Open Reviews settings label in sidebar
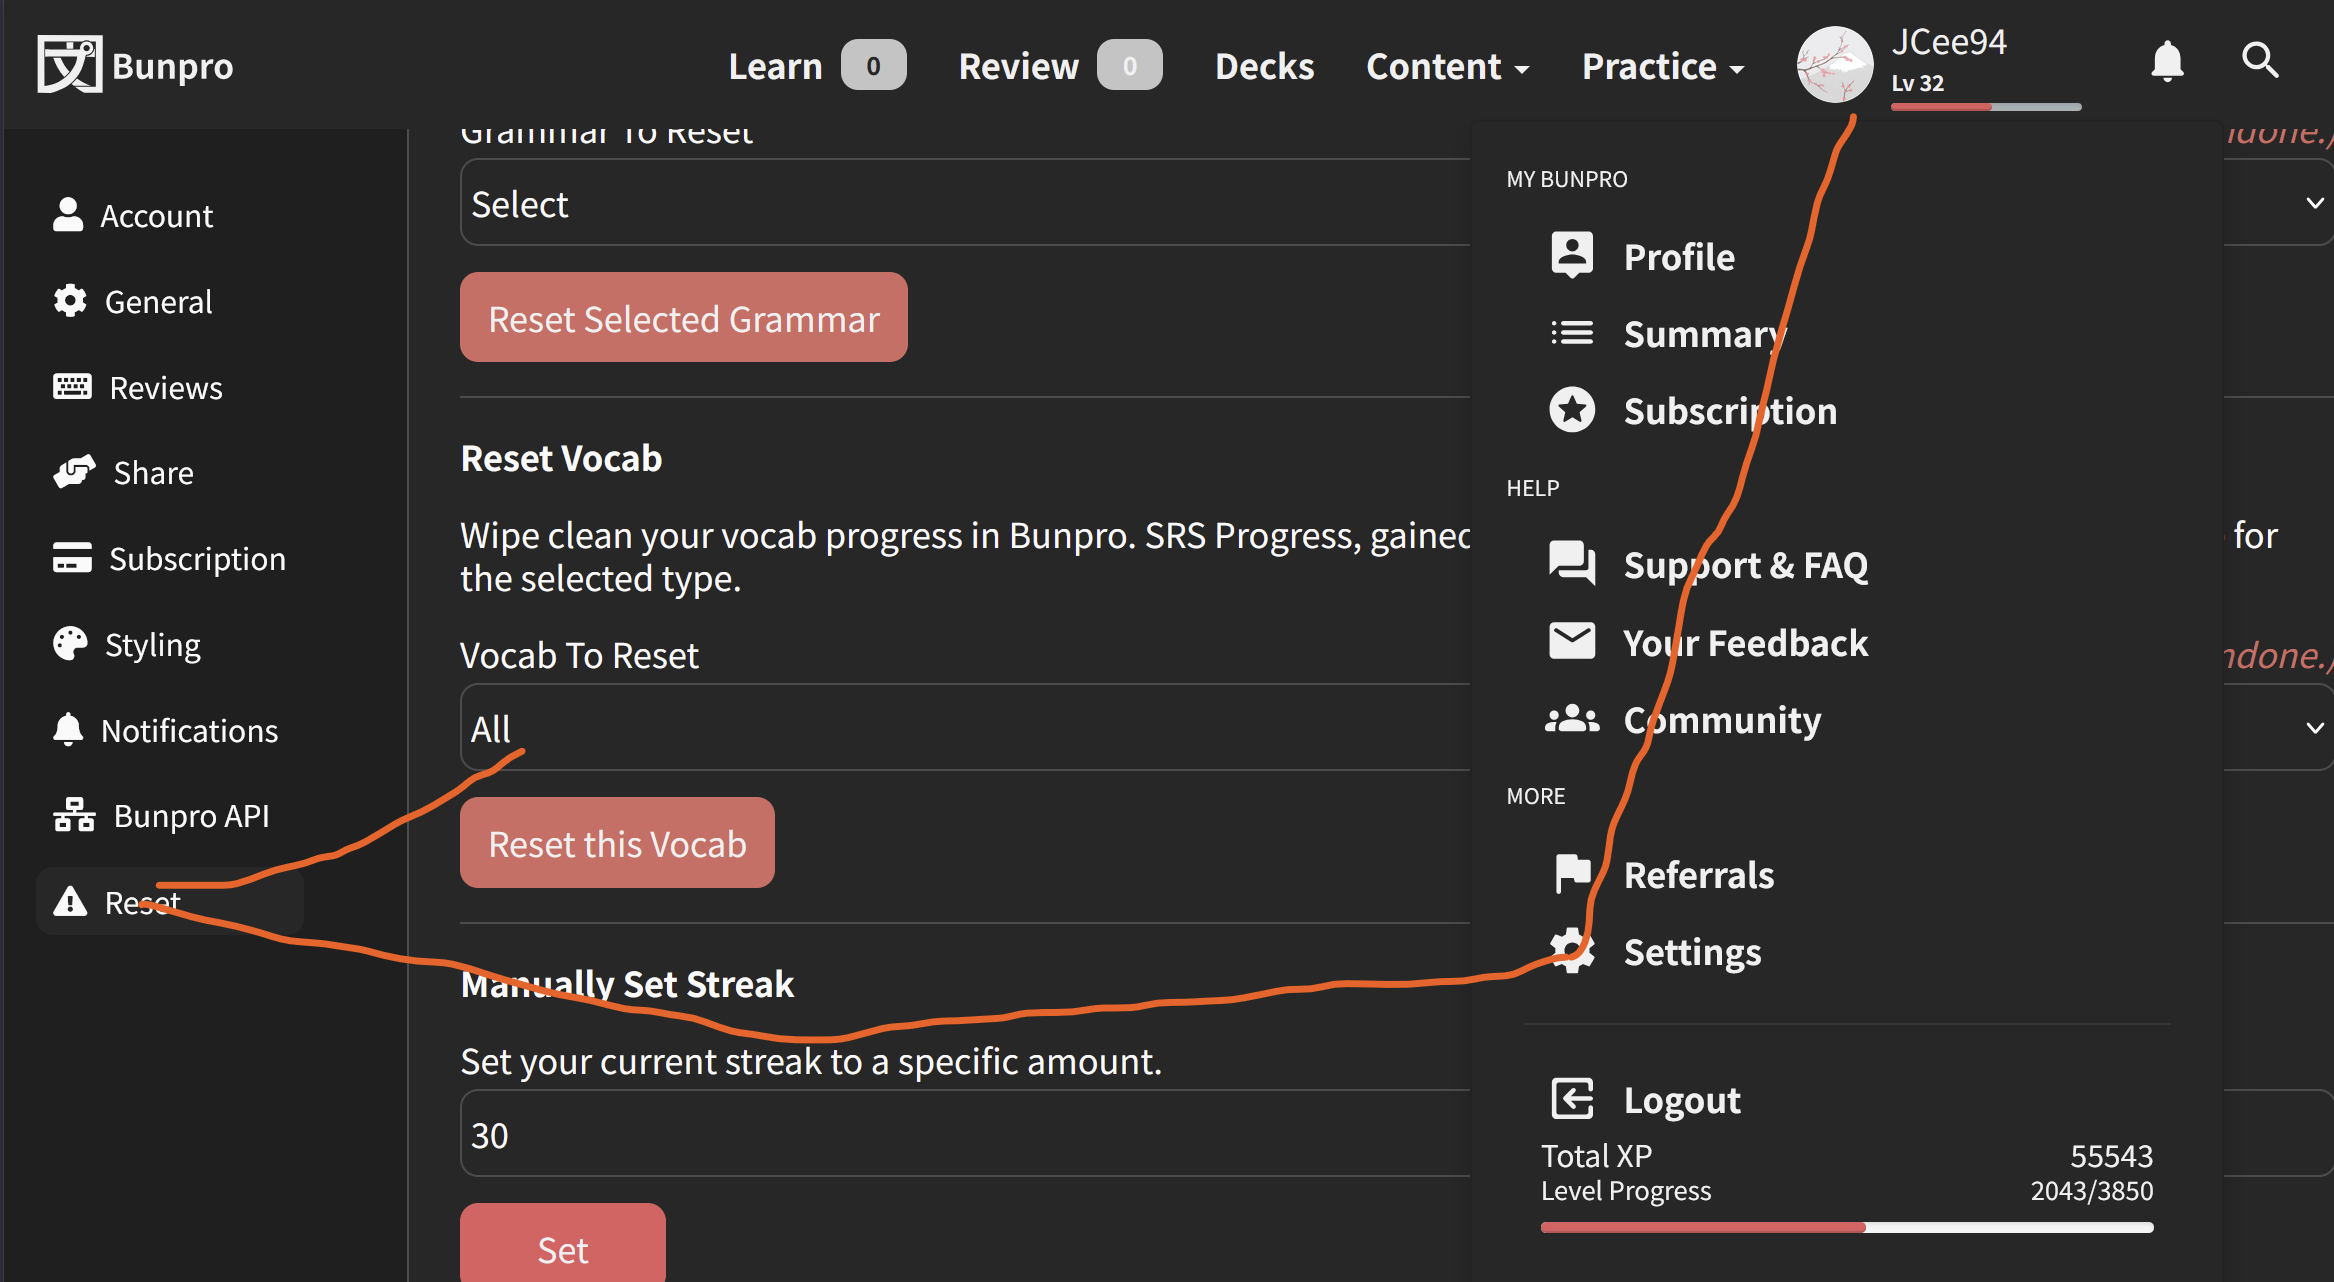Image resolution: width=2334 pixels, height=1282 pixels. [x=166, y=388]
